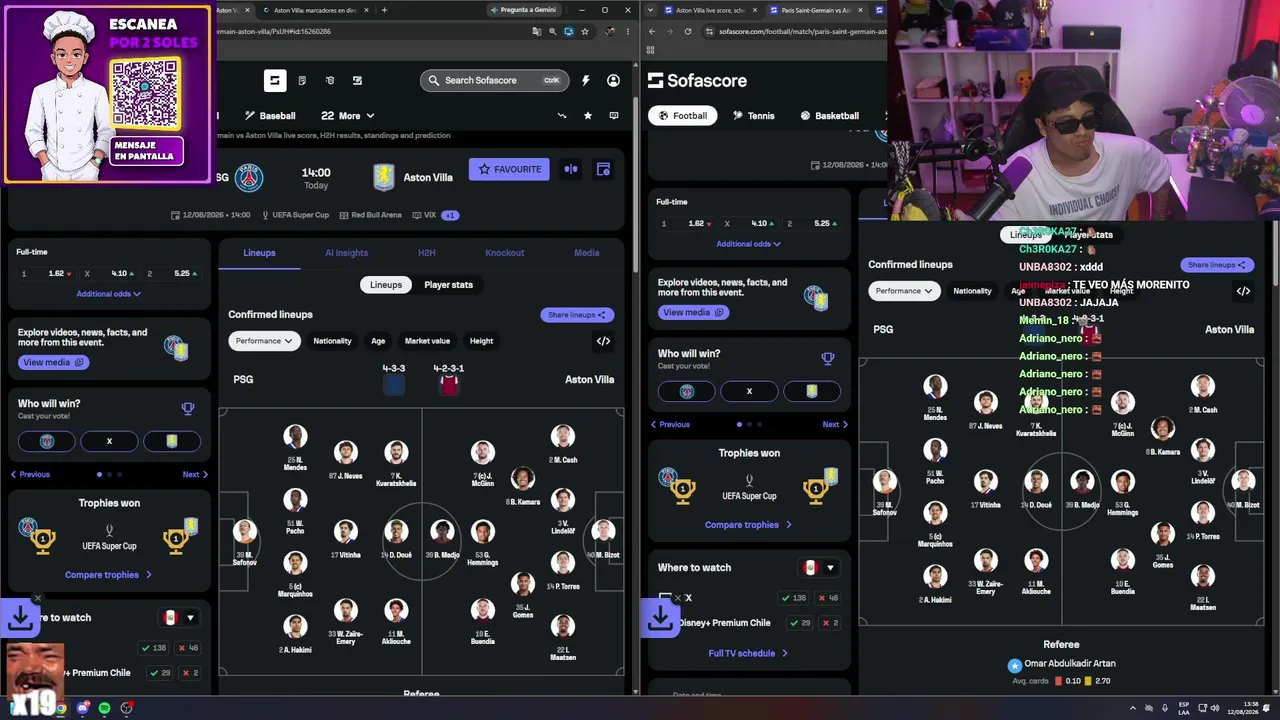Select Player stats in left lineups toggle

click(448, 285)
